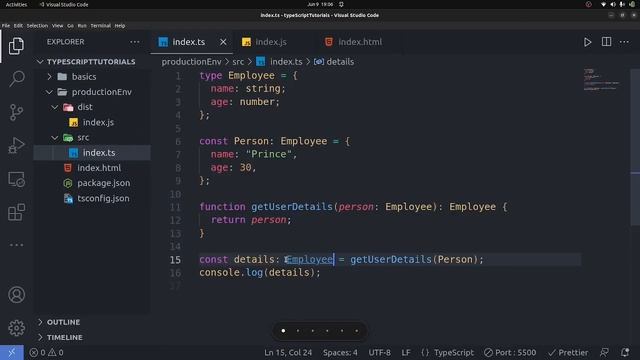Open the Explorer view in the activity bar
This screenshot has height=360, width=640.
coord(16,46)
